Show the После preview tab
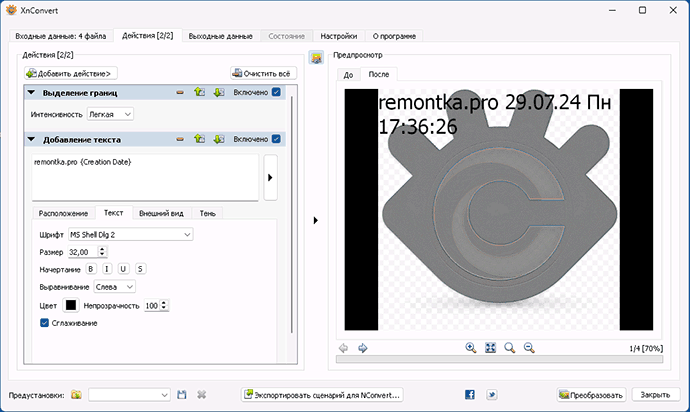690x412 pixels. pos(378,74)
